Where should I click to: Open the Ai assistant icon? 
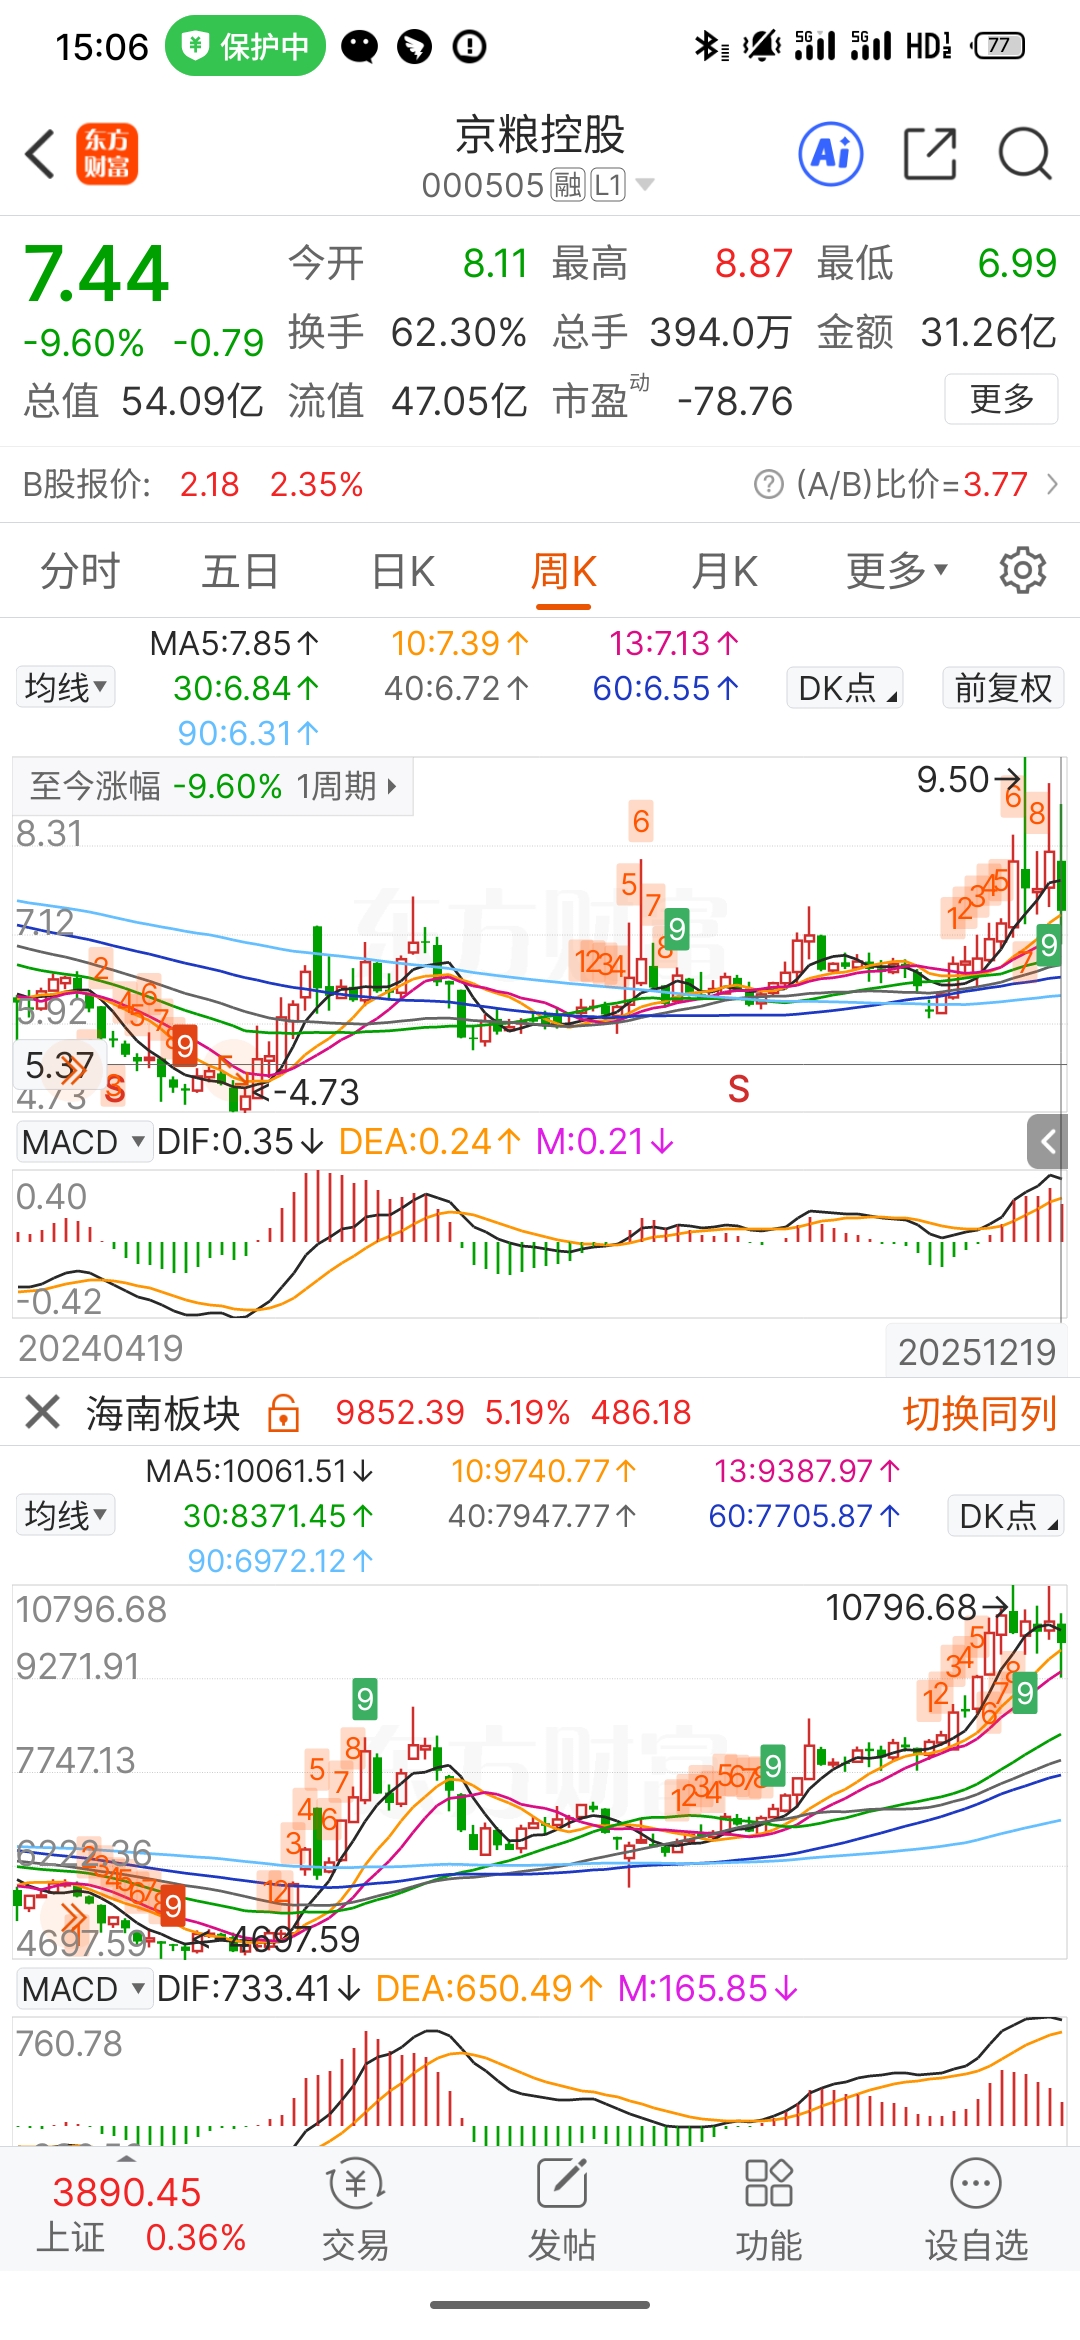pos(831,154)
